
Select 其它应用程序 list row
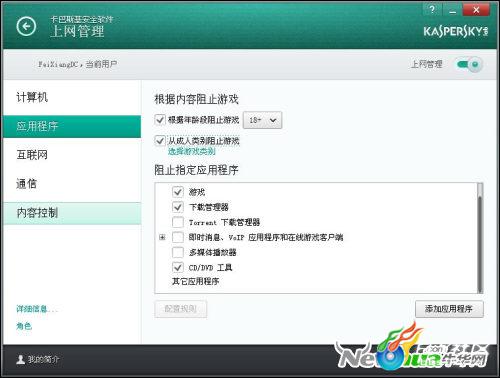[196, 282]
